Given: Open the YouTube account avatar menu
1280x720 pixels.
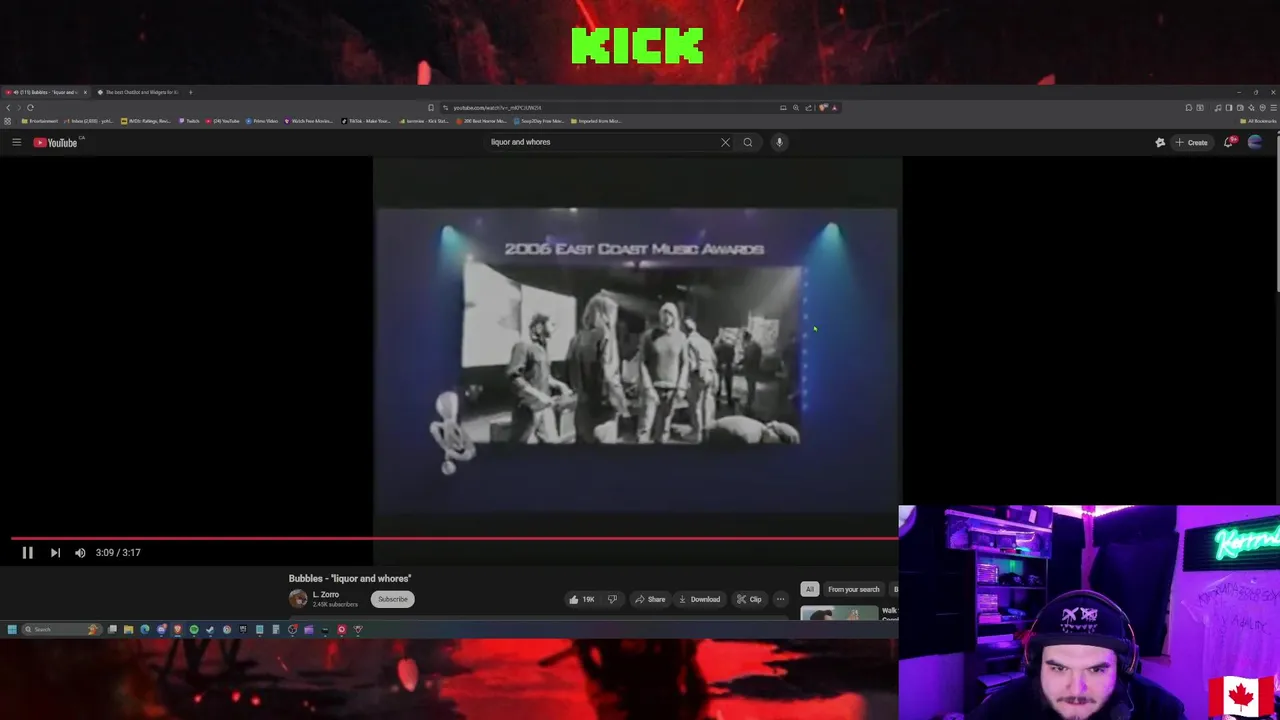Looking at the screenshot, I should tap(1255, 142).
